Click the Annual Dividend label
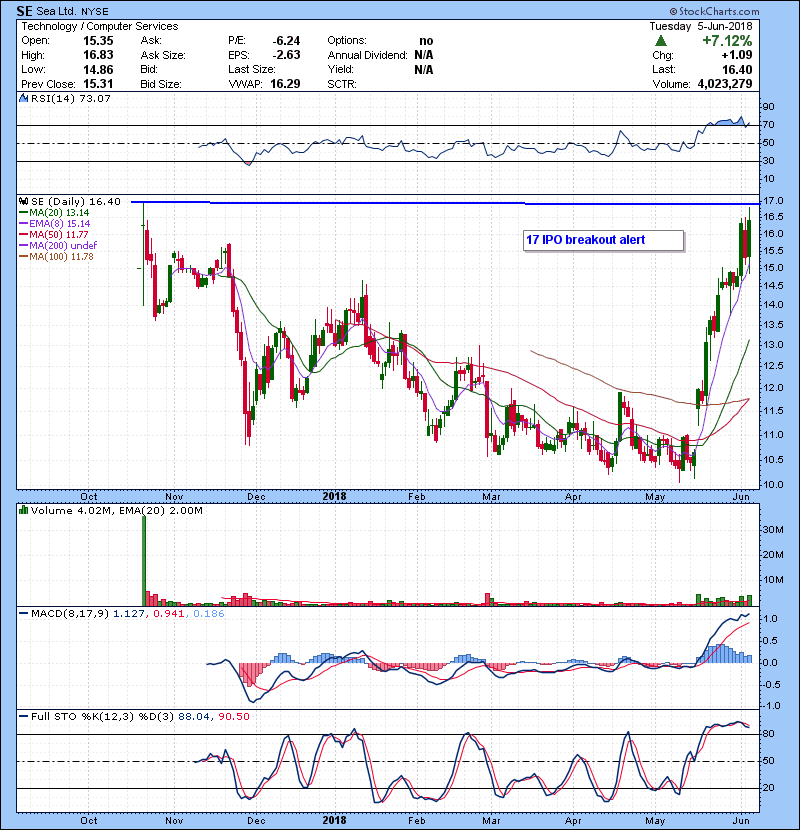Viewport: 800px width, 830px height. click(x=367, y=55)
